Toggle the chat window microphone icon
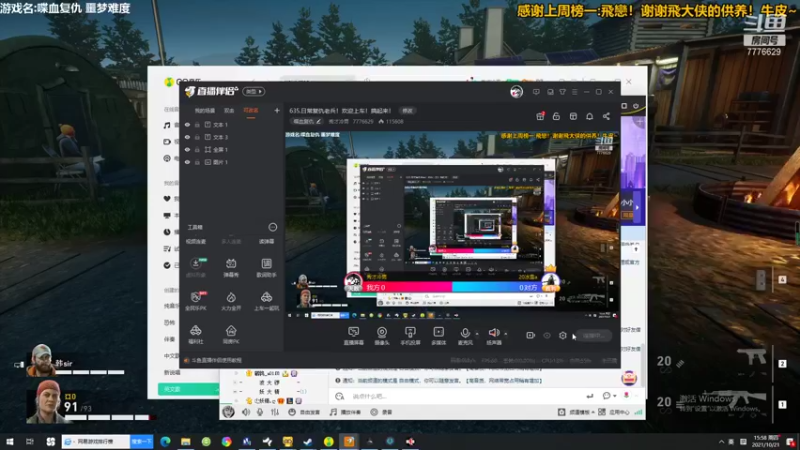This screenshot has height=450, width=800. tap(260, 412)
